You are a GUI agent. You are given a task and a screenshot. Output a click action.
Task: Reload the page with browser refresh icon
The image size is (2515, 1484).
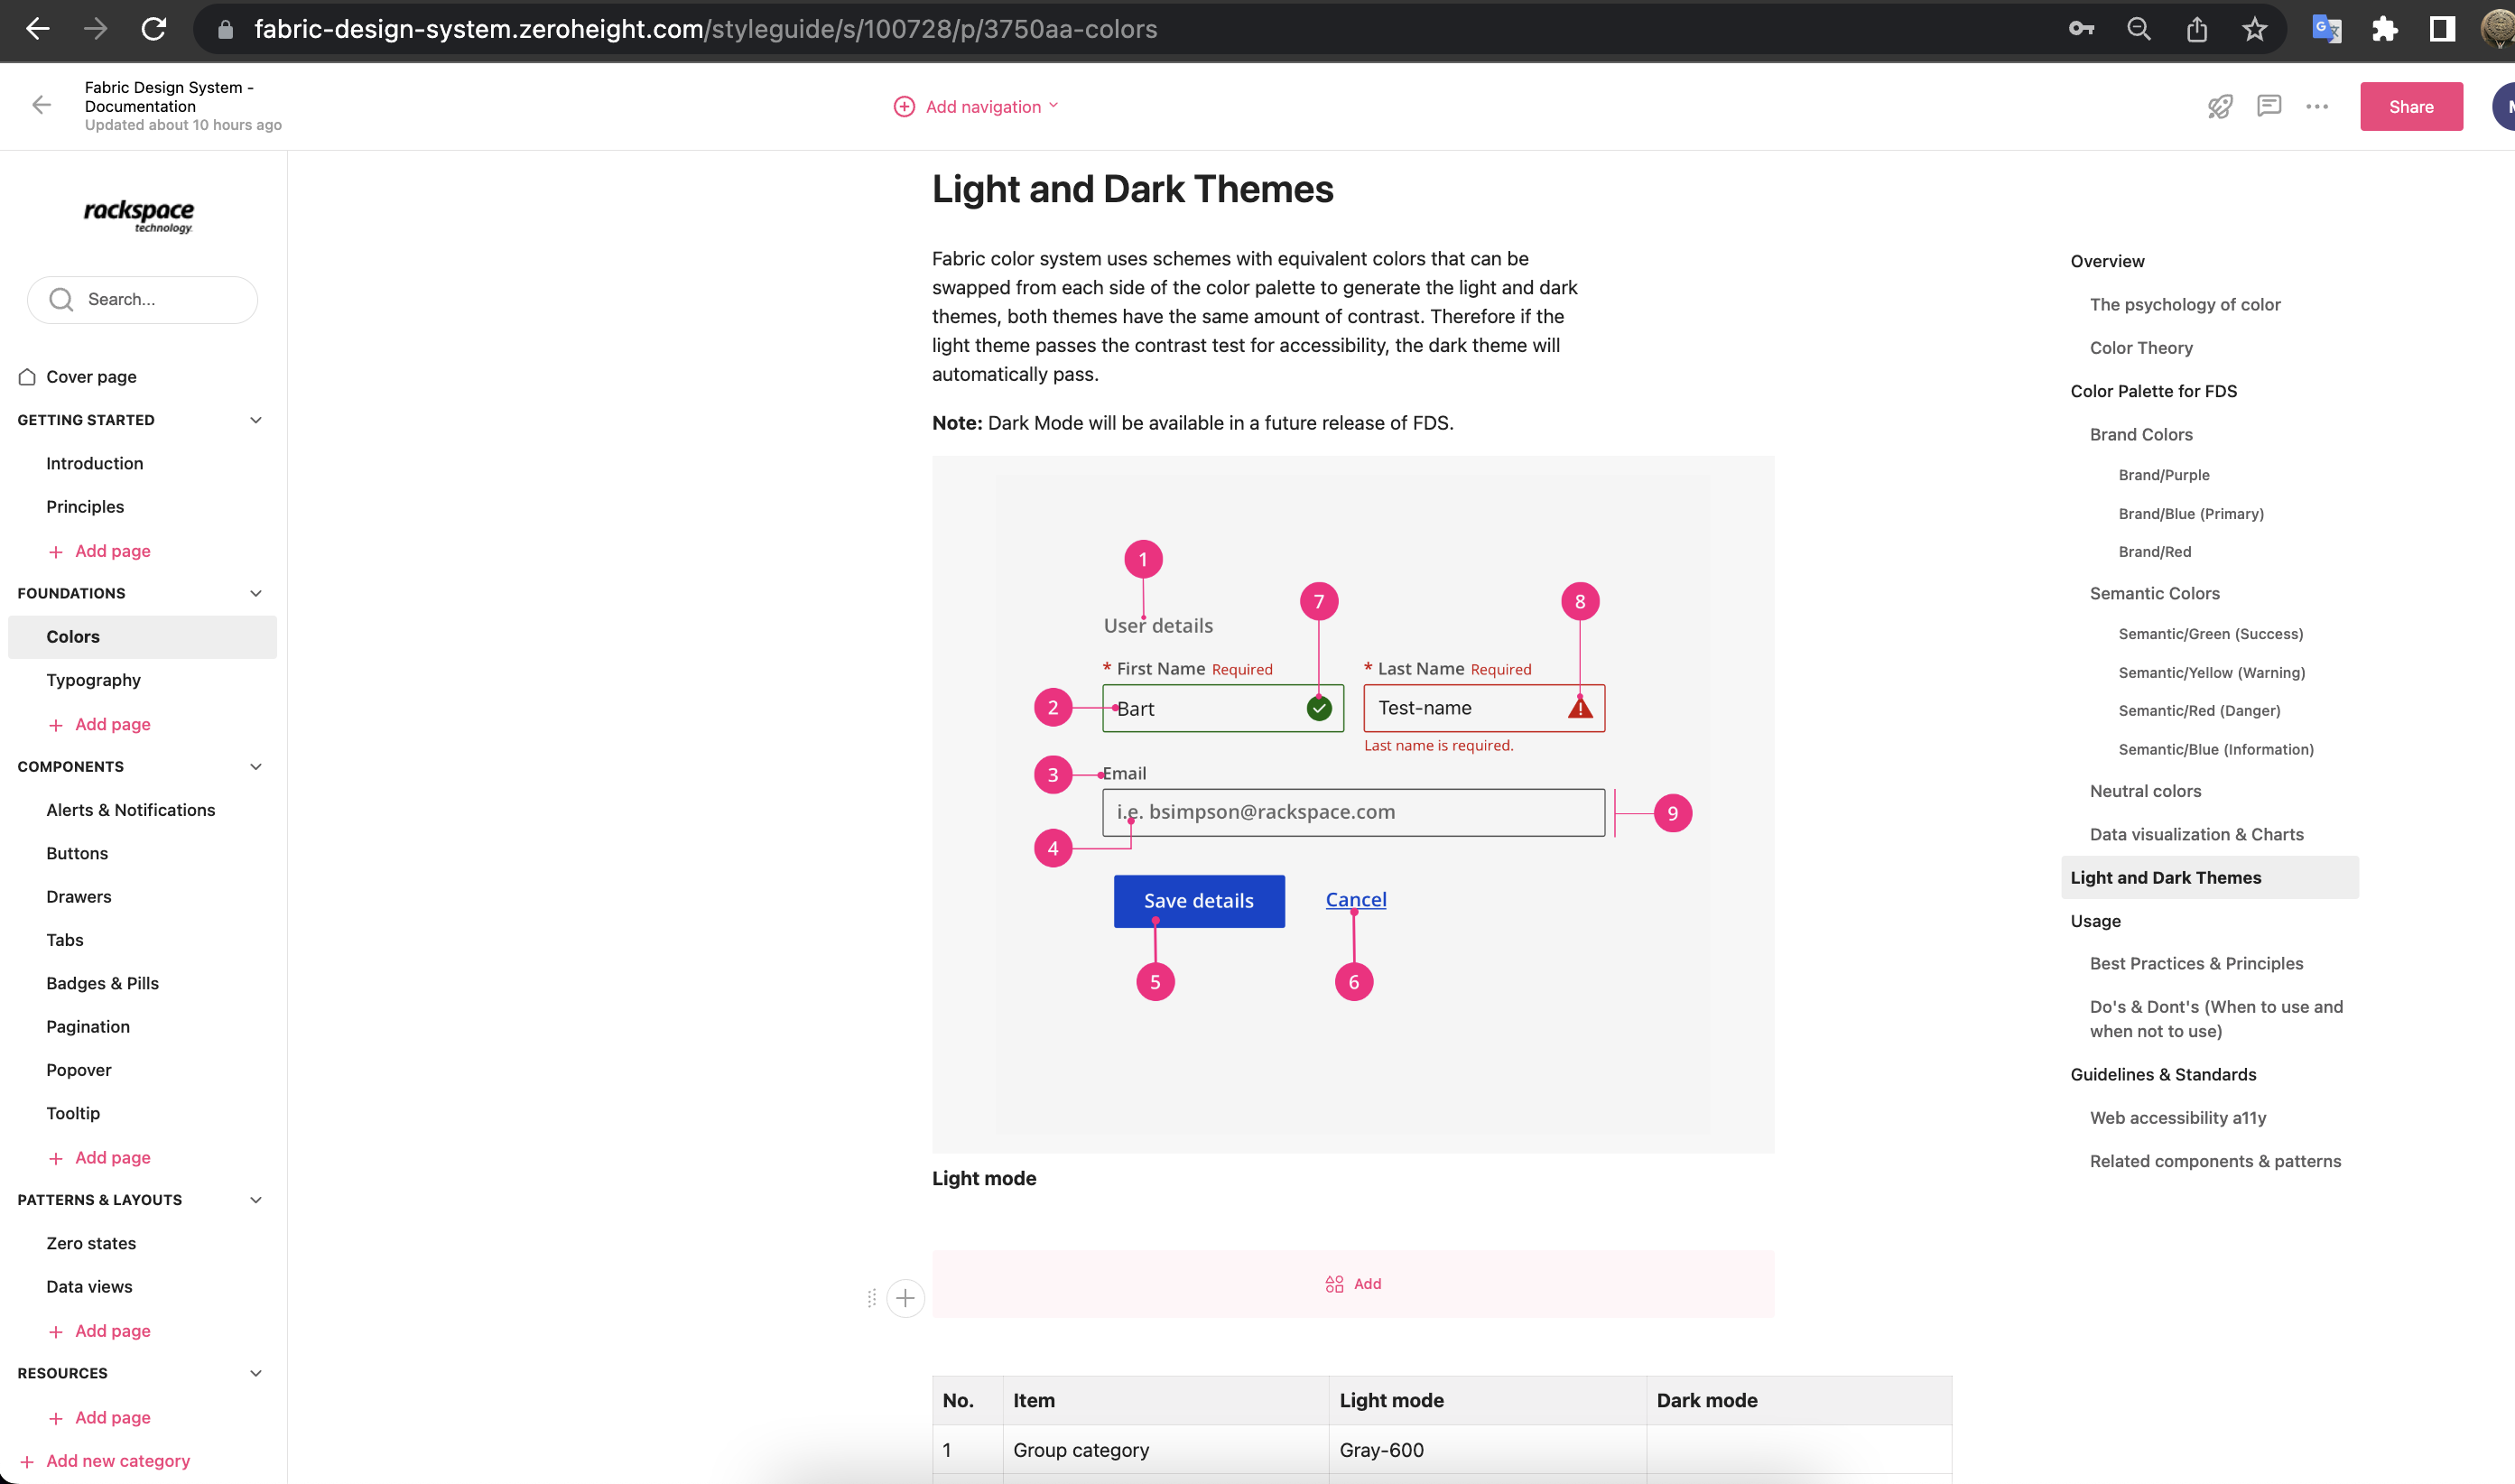(153, 29)
